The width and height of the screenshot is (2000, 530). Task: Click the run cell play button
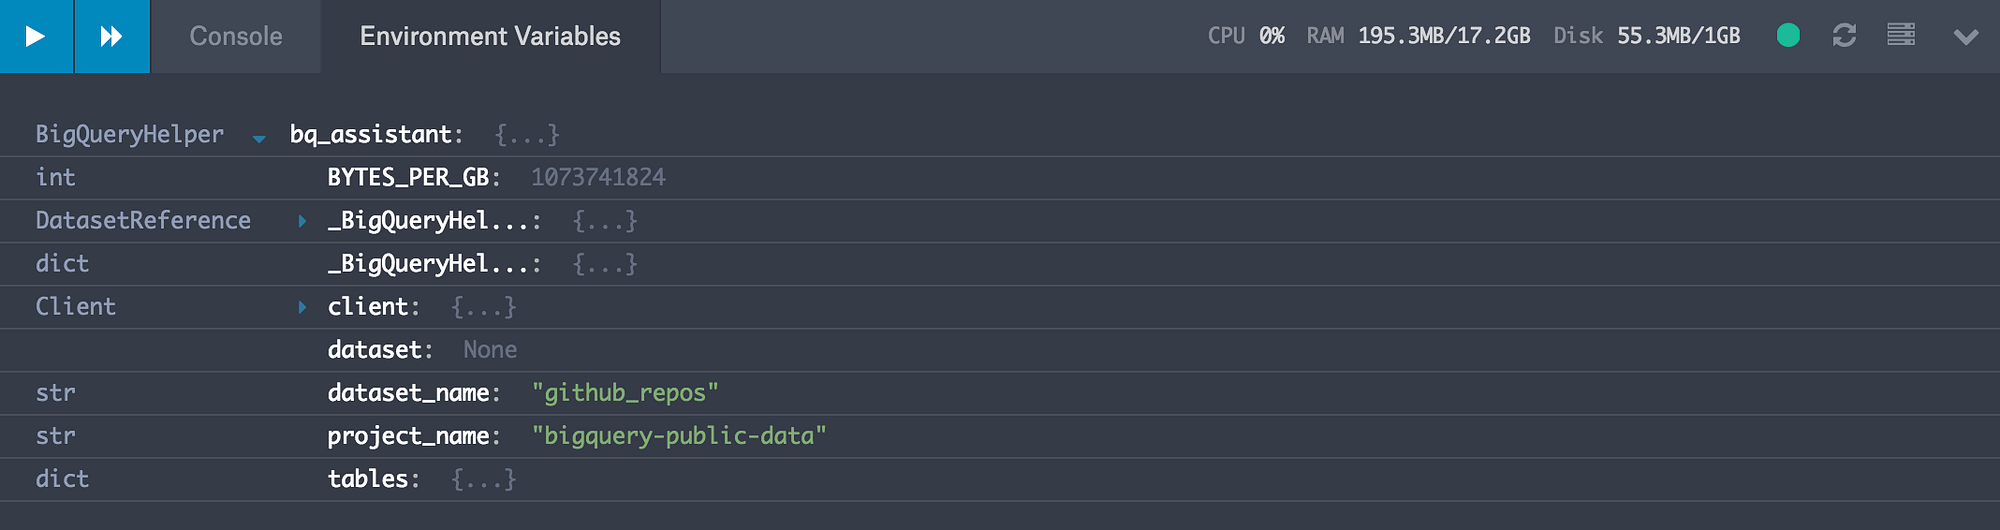pyautogui.click(x=36, y=36)
